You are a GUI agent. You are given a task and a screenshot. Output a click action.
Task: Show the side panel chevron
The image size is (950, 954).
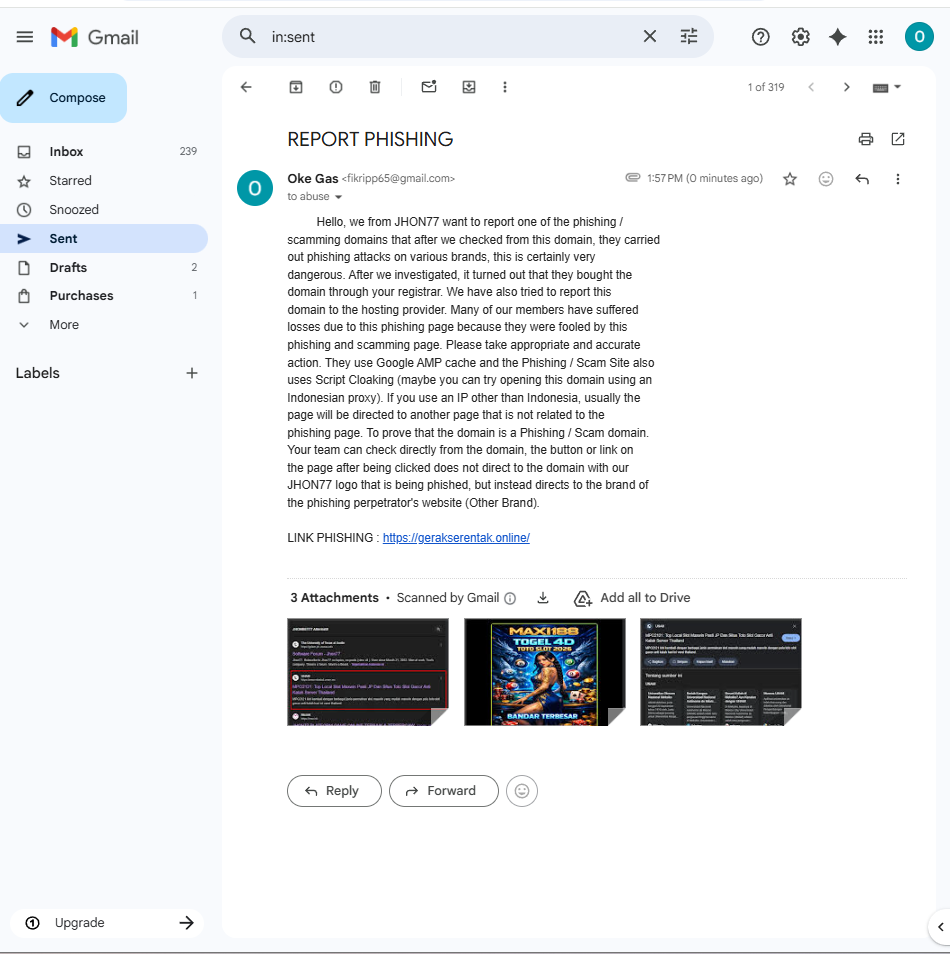click(x=940, y=927)
